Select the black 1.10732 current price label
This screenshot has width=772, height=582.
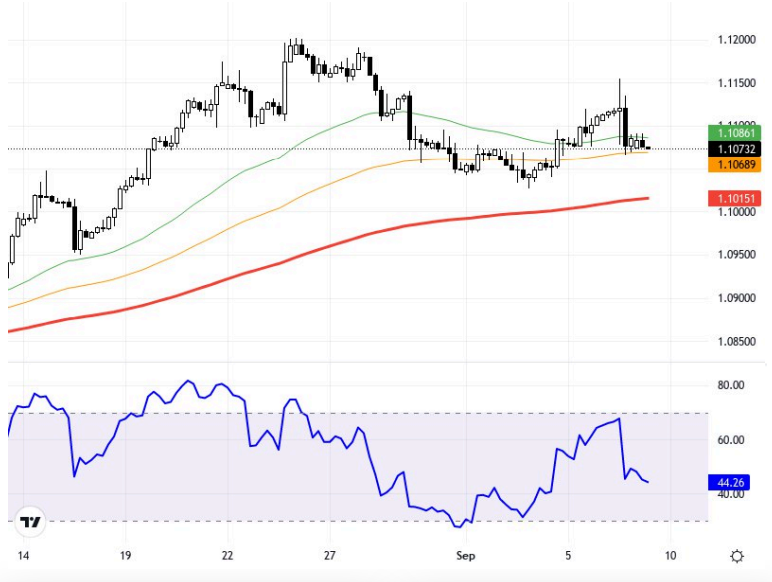click(735, 149)
